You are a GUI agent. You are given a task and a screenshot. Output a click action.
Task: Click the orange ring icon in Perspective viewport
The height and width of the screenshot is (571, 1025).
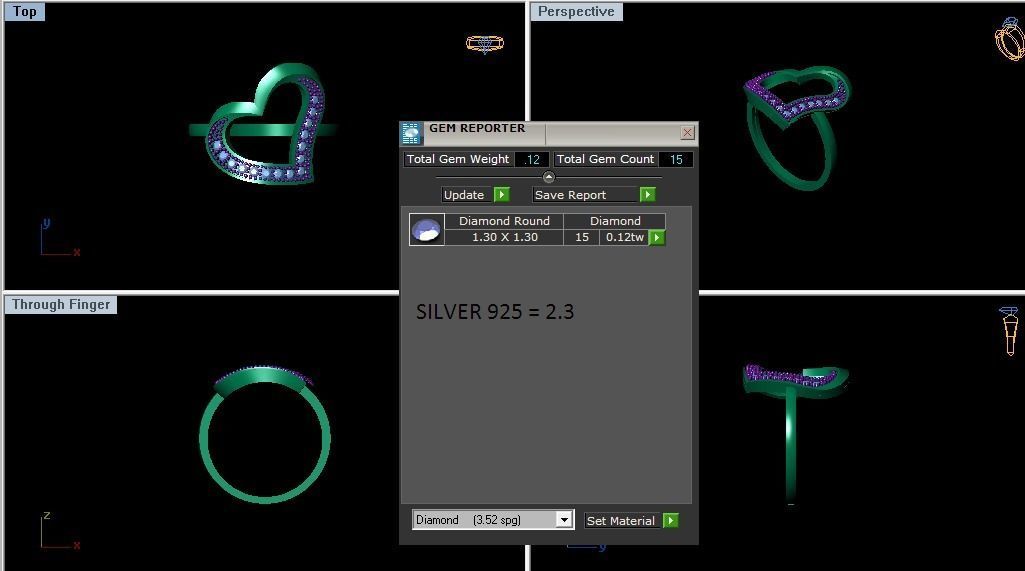click(x=1010, y=39)
